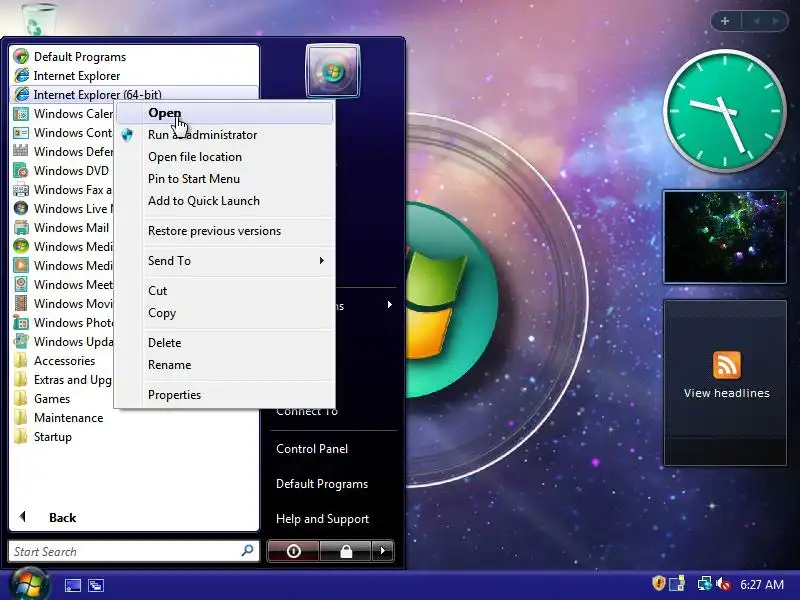Image resolution: width=800 pixels, height=600 pixels.
Task: Open Default Programs in right pane
Action: (x=322, y=484)
